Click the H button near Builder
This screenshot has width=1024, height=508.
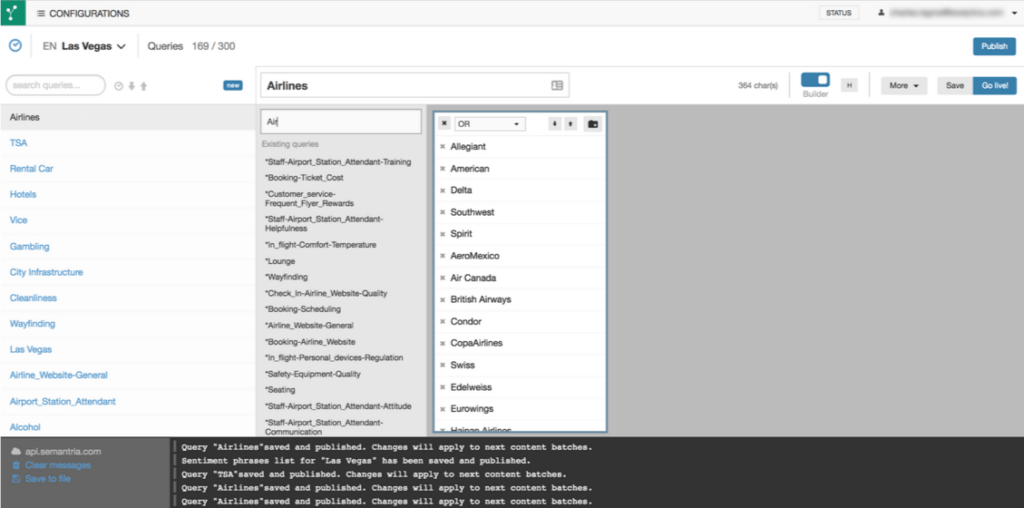(849, 85)
